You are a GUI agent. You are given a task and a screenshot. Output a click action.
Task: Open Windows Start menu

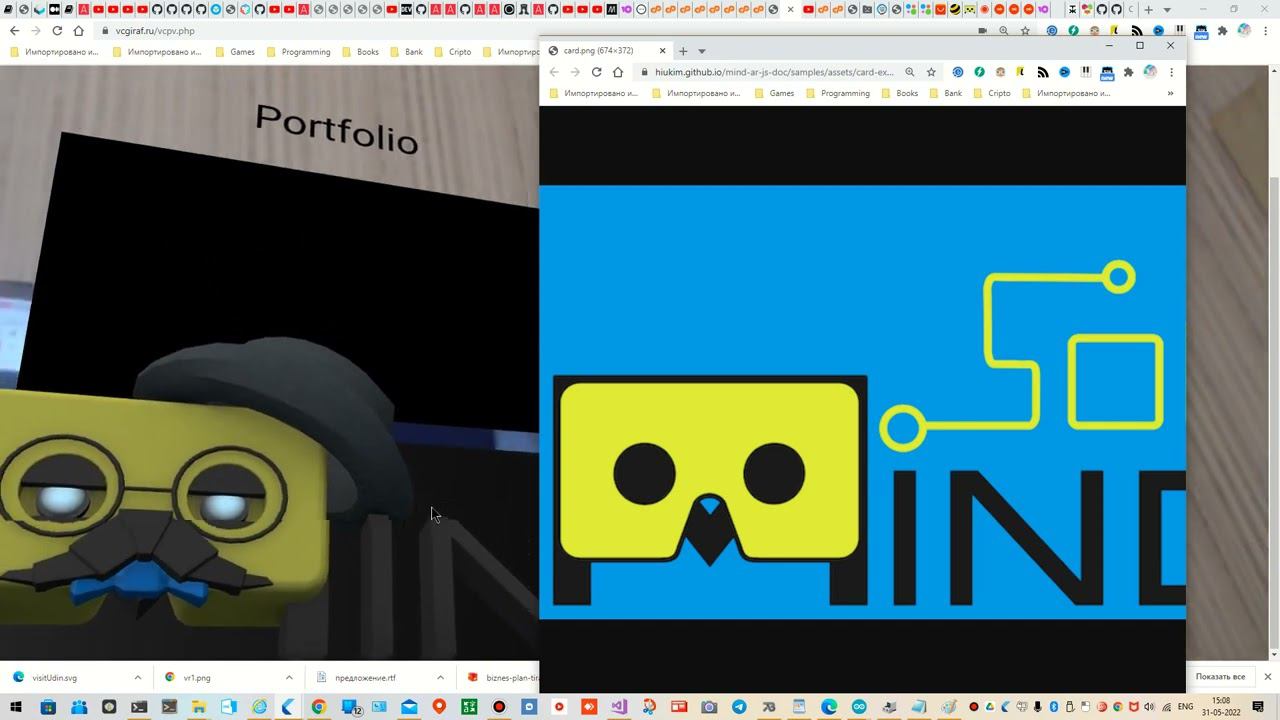click(x=18, y=707)
